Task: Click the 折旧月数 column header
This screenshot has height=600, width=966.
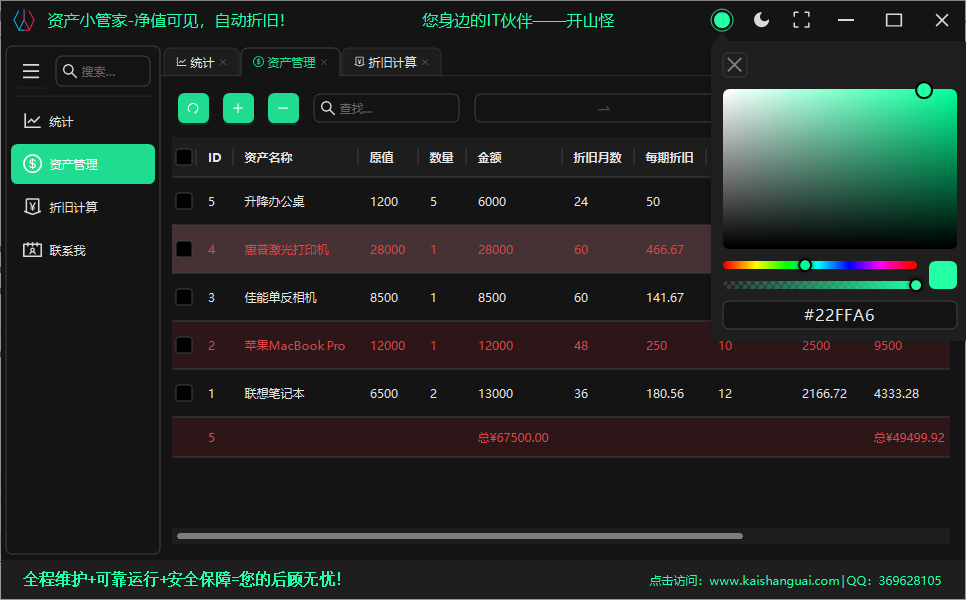Action: [597, 158]
